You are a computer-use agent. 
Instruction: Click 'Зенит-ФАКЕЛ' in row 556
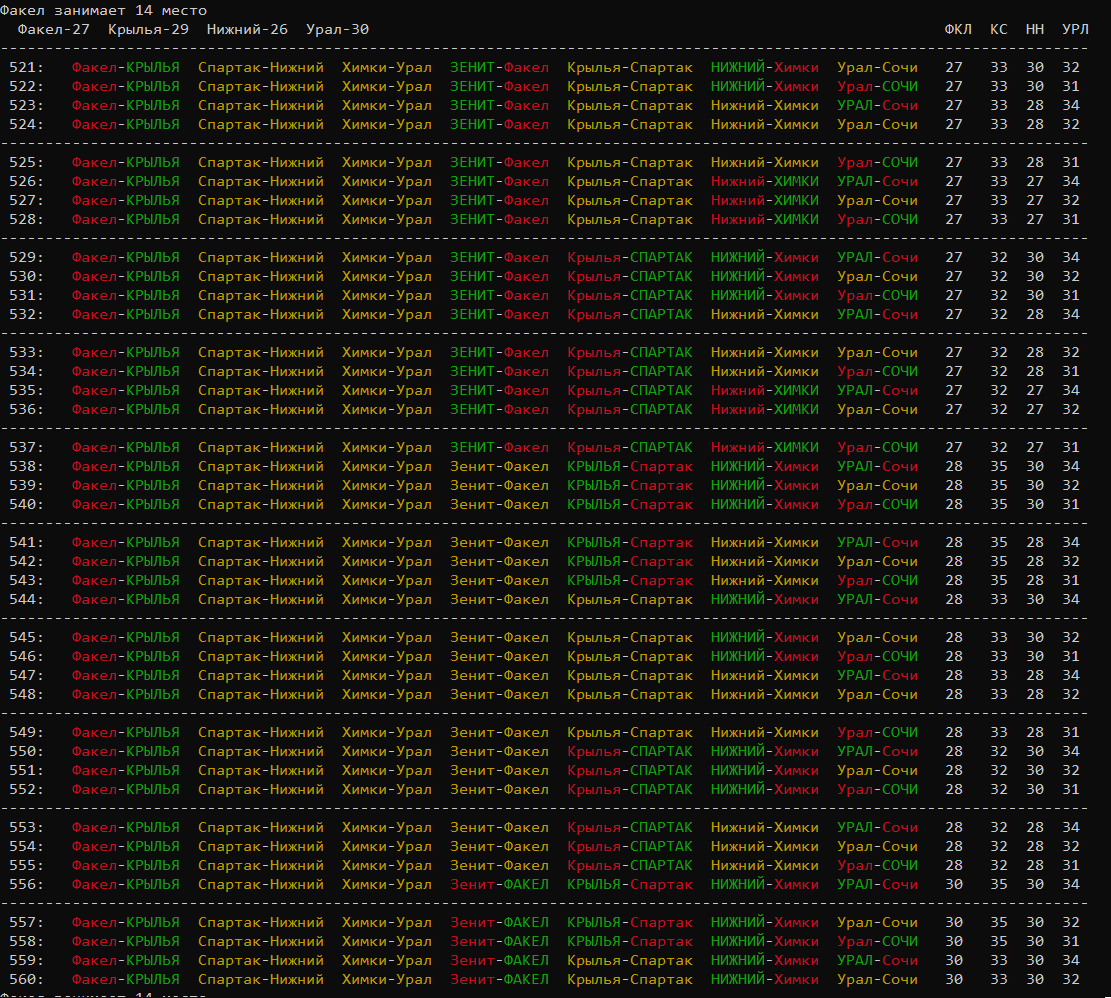[x=500, y=885]
